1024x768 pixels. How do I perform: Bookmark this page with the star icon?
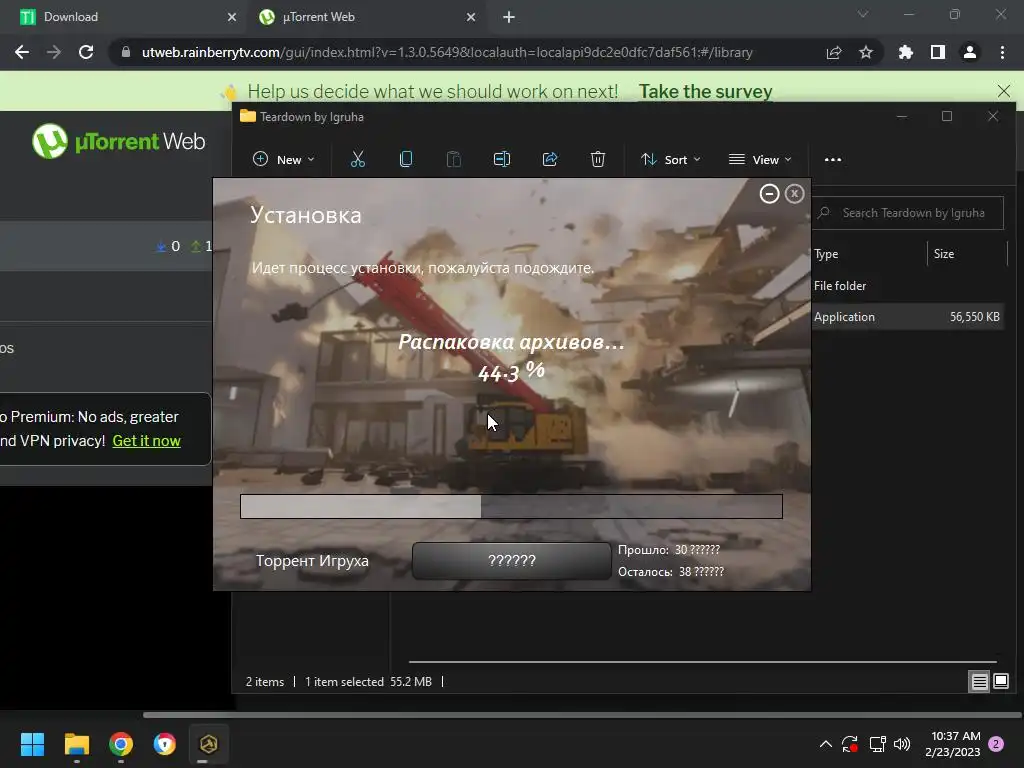(866, 52)
